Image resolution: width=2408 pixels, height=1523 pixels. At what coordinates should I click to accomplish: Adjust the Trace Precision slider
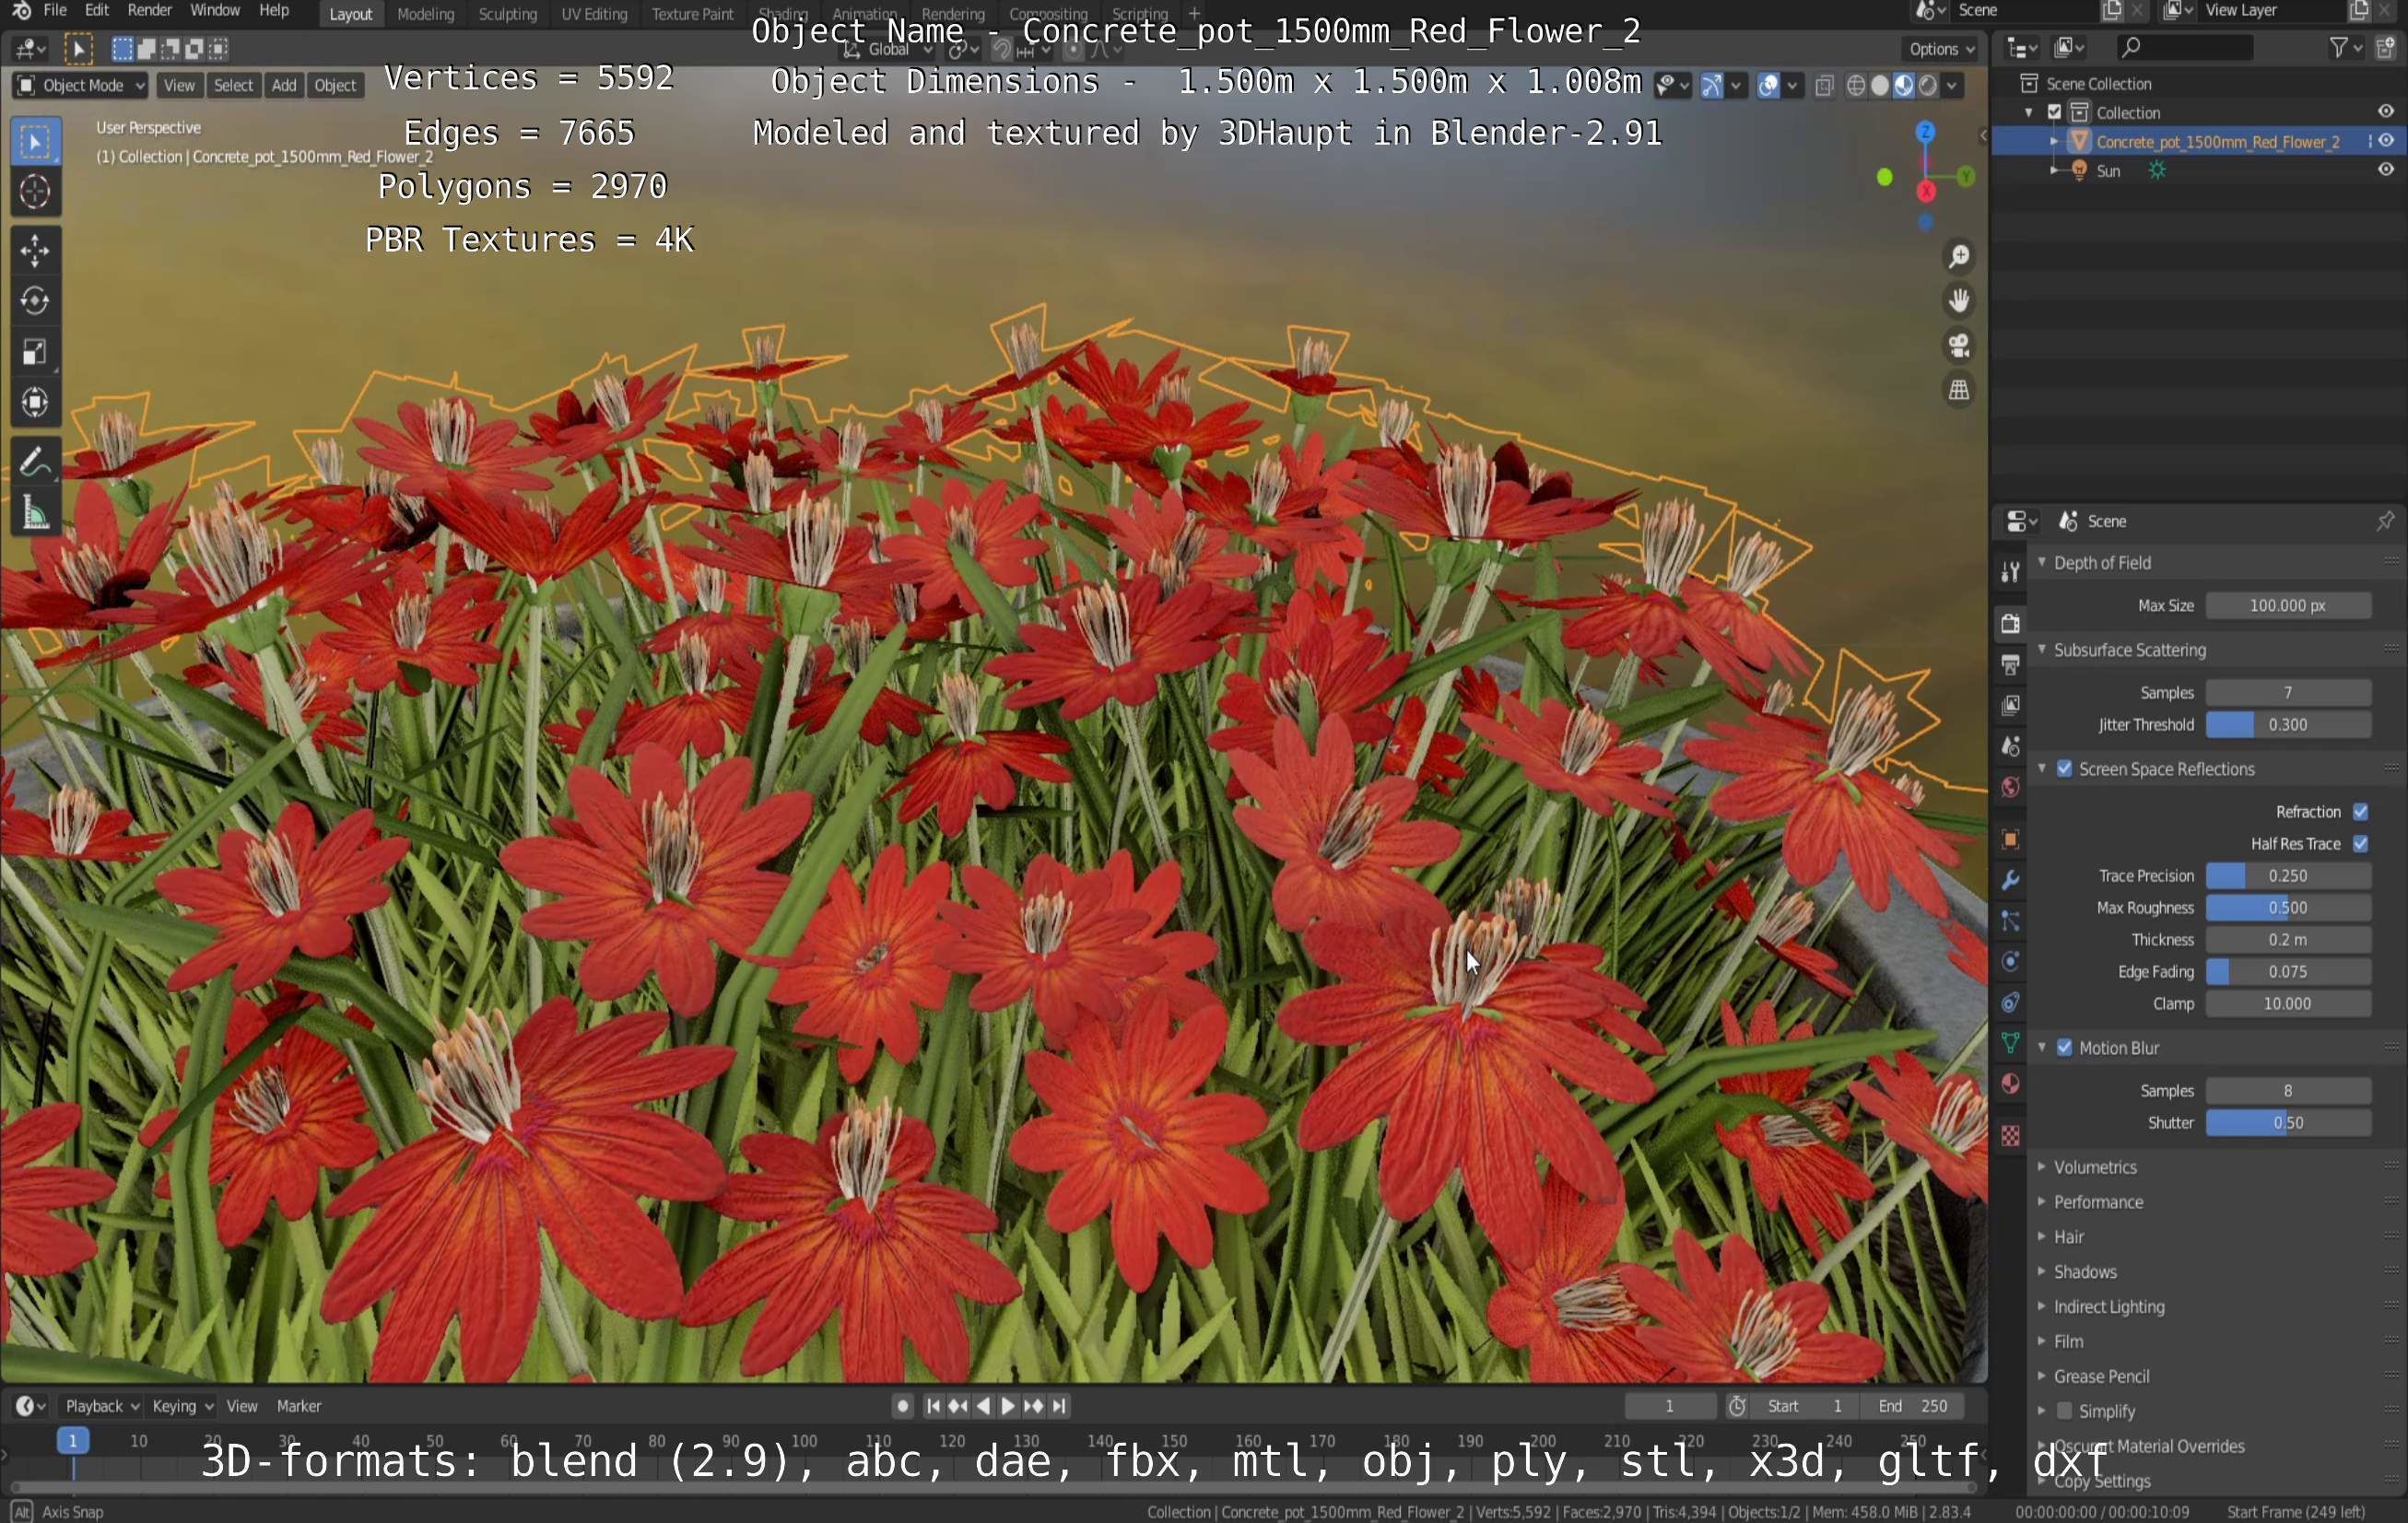(x=2288, y=876)
